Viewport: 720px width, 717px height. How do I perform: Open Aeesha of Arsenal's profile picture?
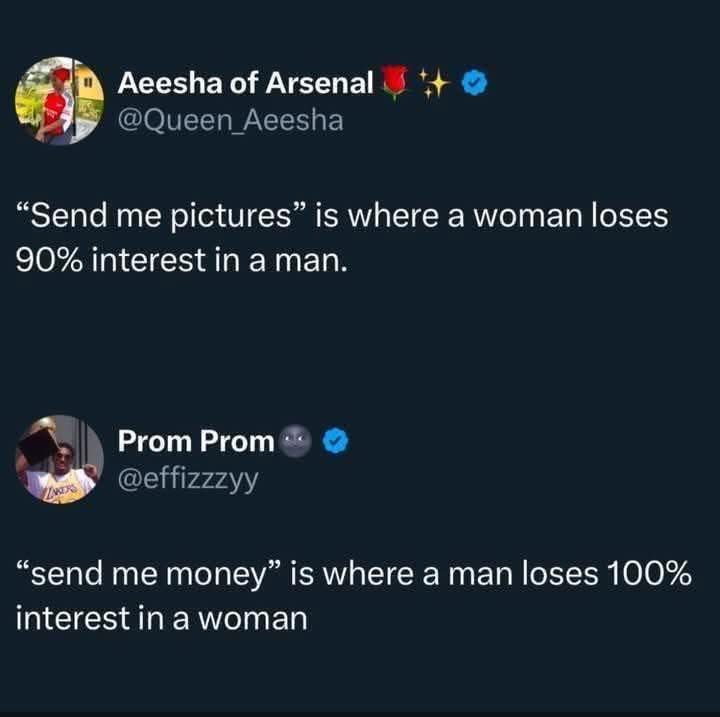(60, 101)
